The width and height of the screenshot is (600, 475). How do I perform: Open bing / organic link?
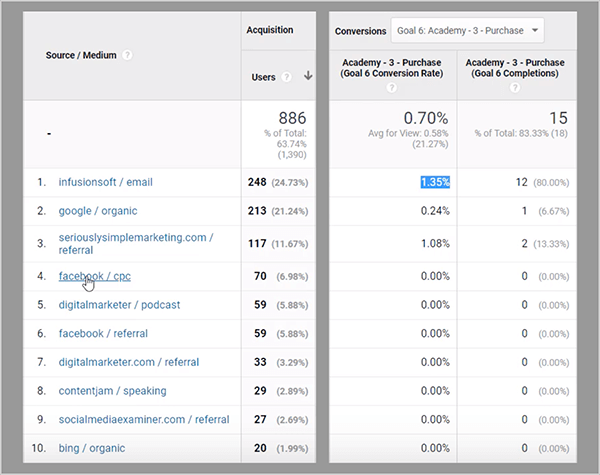point(91,448)
